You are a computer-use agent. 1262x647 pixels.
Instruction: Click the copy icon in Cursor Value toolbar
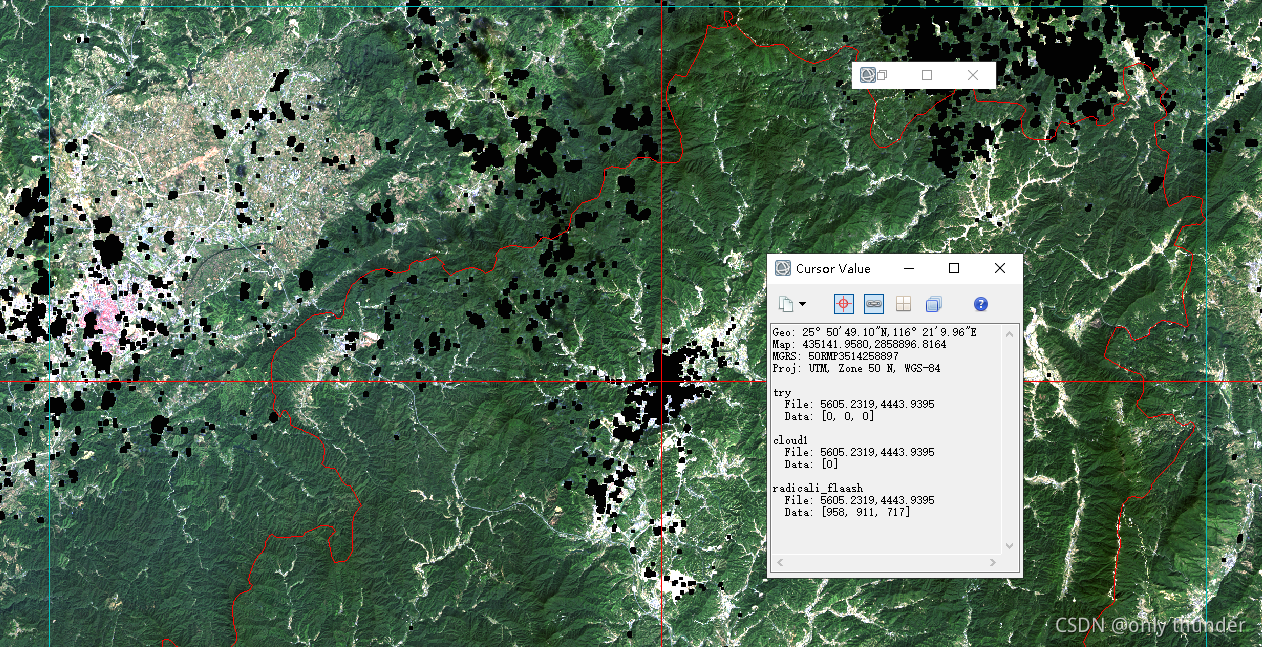[x=786, y=304]
